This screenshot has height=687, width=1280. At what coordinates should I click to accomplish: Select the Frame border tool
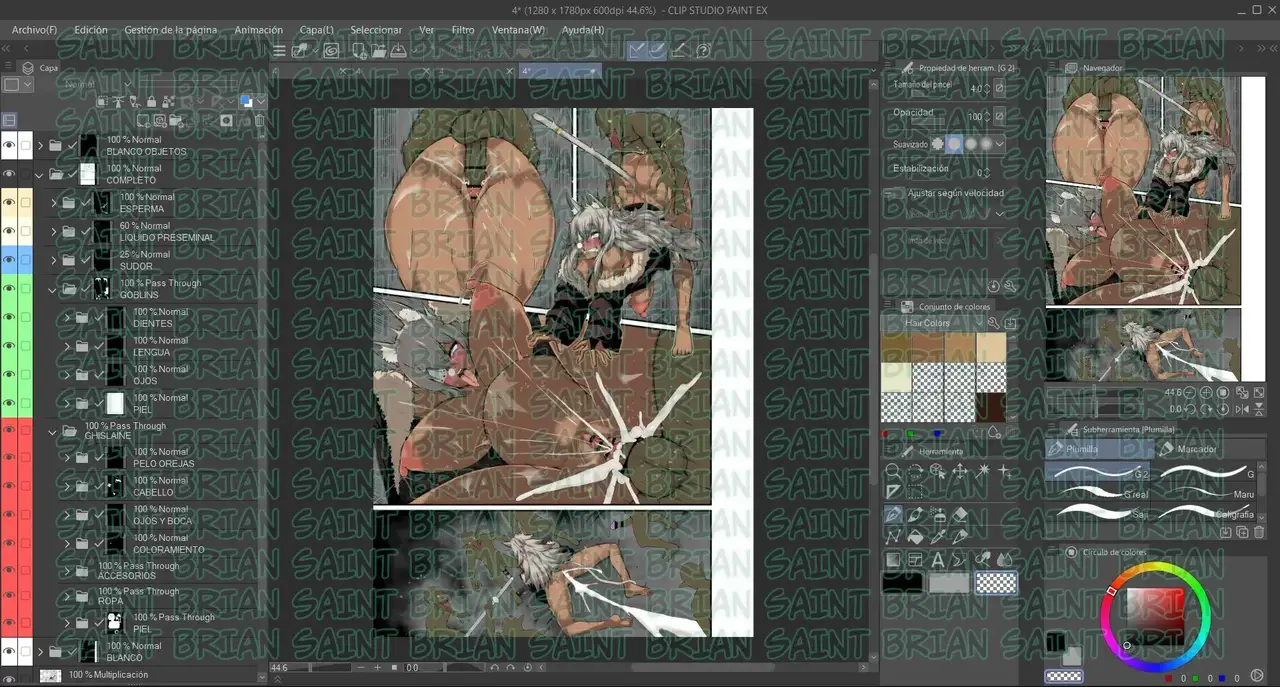[x=915, y=560]
